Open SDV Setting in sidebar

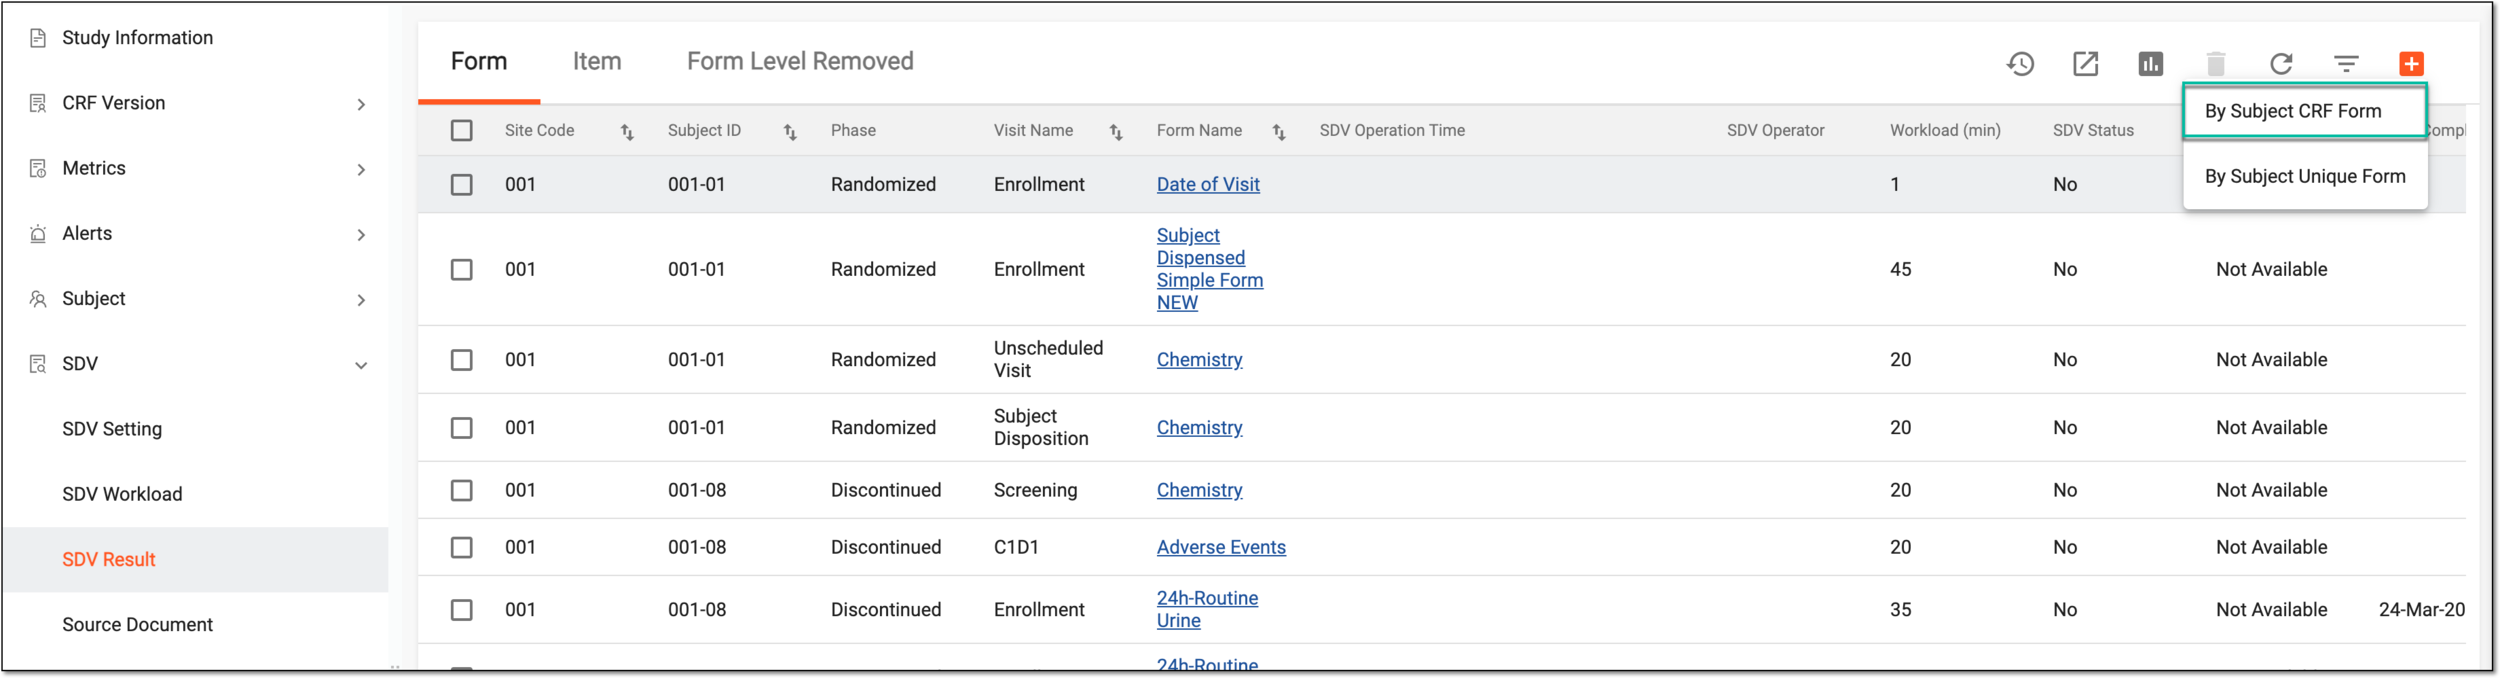112,429
